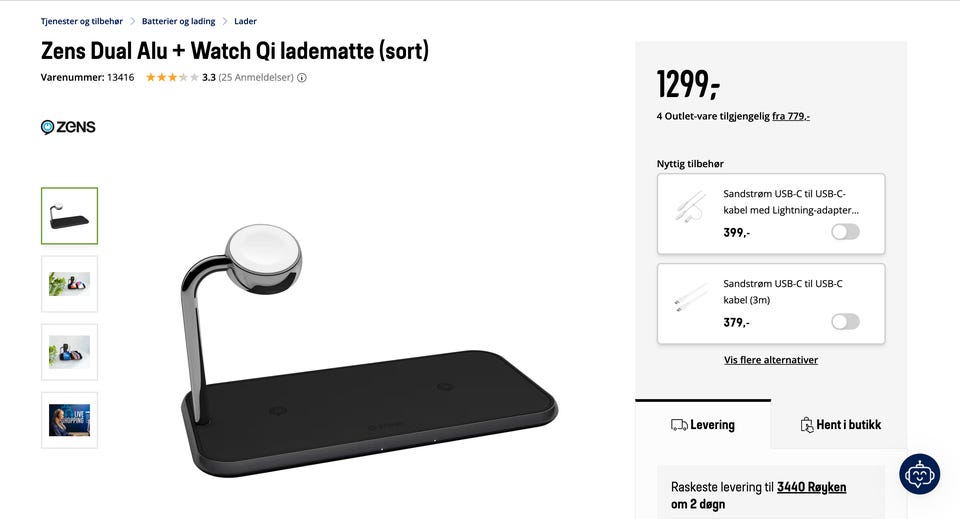Go to Batterier og lading breadcrumb
Image resolution: width=960 pixels, height=519 pixels.
coord(178,21)
